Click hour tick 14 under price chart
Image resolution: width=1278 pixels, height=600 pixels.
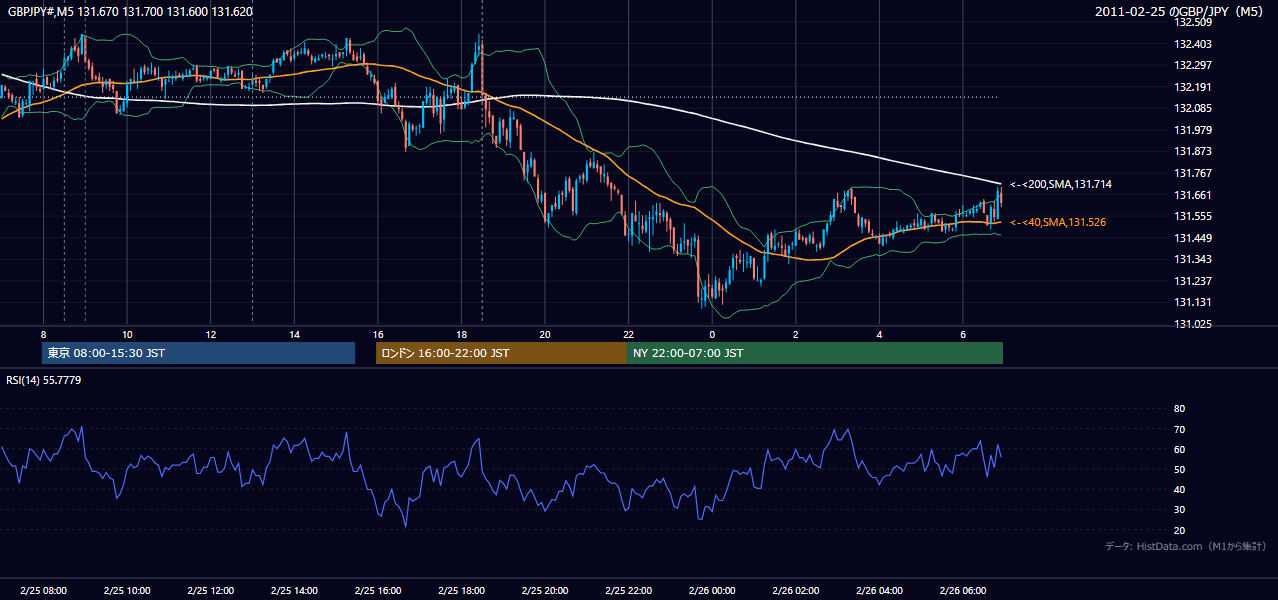coord(294,334)
